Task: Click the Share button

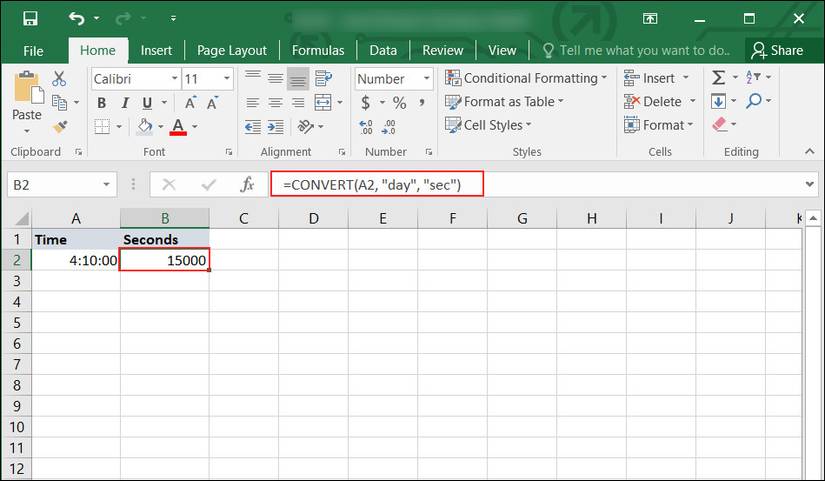Action: [777, 50]
